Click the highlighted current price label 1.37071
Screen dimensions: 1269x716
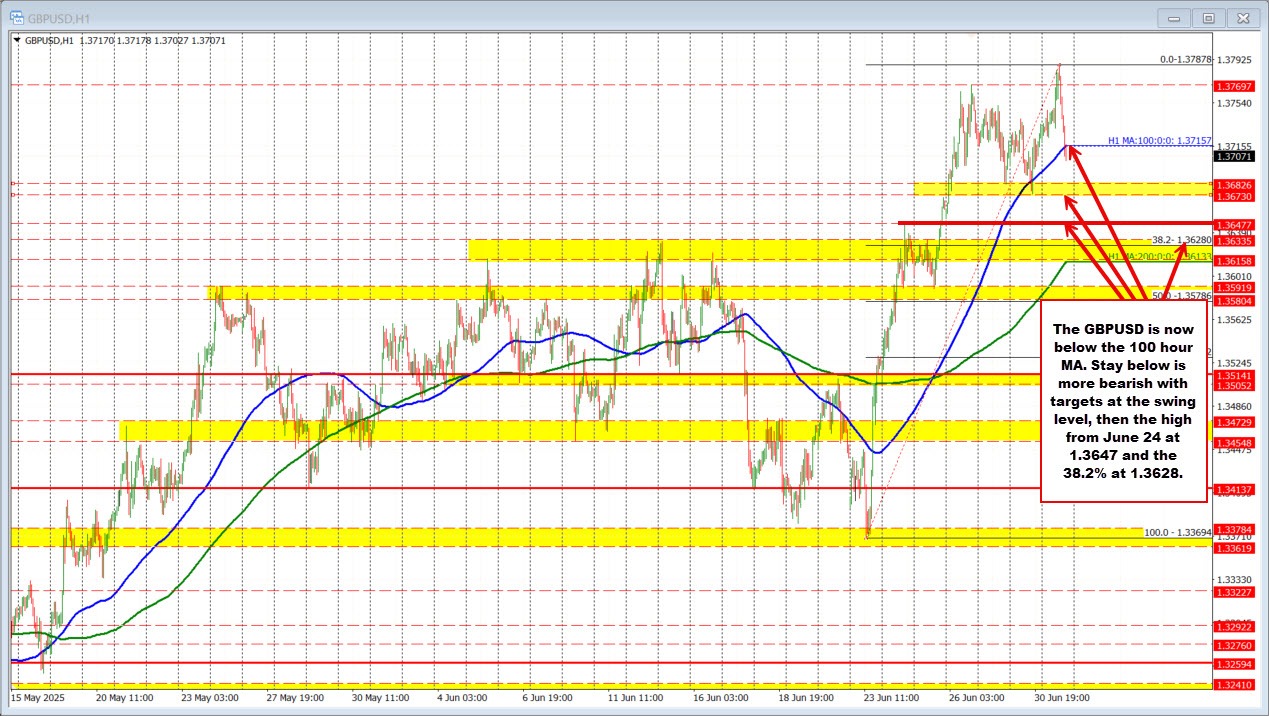click(1233, 156)
